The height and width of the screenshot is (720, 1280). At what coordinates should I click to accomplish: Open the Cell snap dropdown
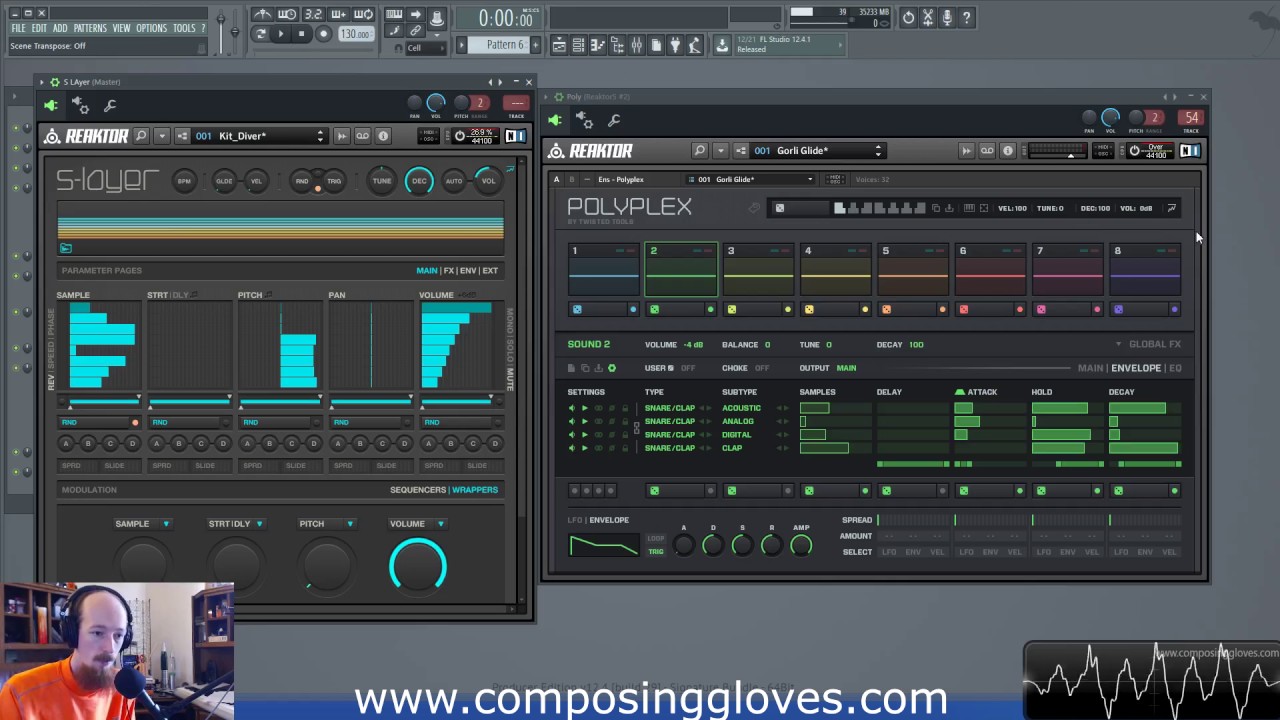point(424,48)
